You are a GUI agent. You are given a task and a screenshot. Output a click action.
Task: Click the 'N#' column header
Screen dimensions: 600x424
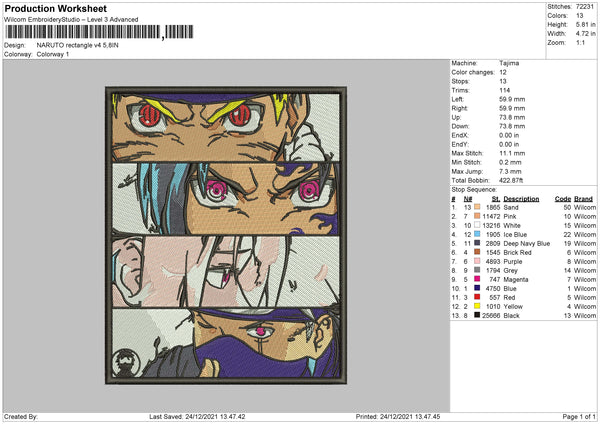[468, 199]
